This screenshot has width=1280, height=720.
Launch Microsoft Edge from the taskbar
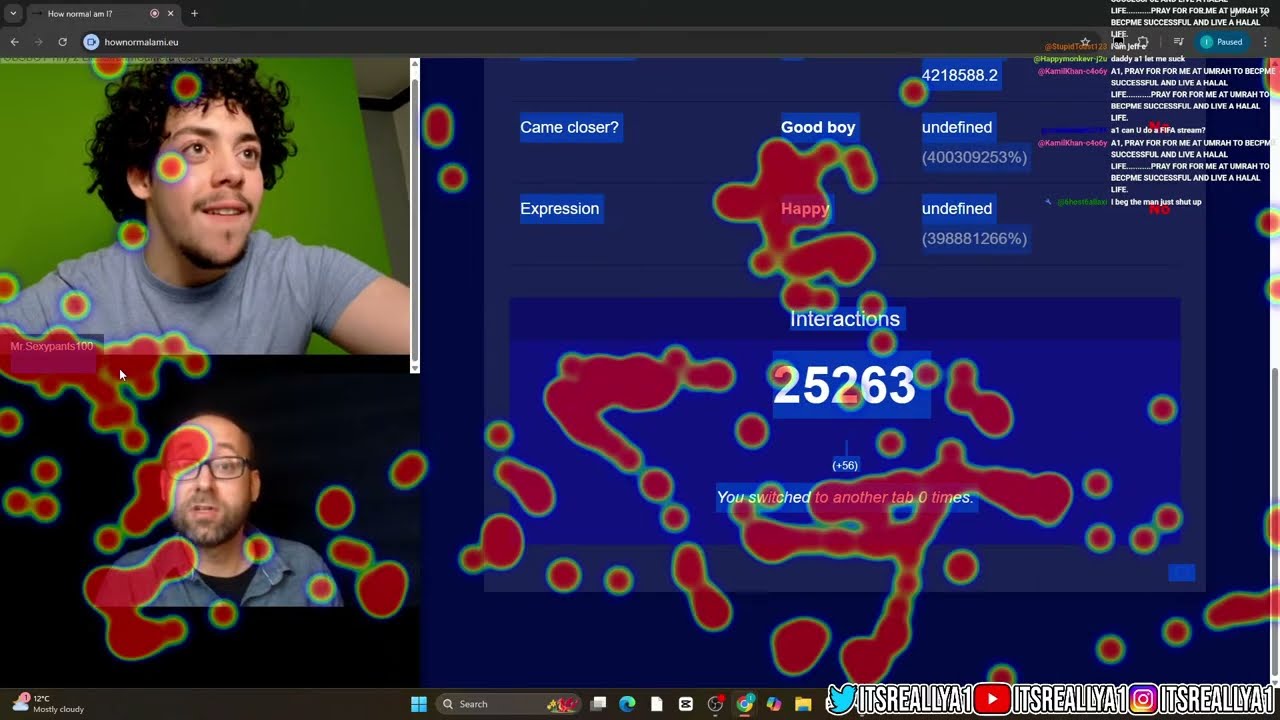(x=627, y=704)
